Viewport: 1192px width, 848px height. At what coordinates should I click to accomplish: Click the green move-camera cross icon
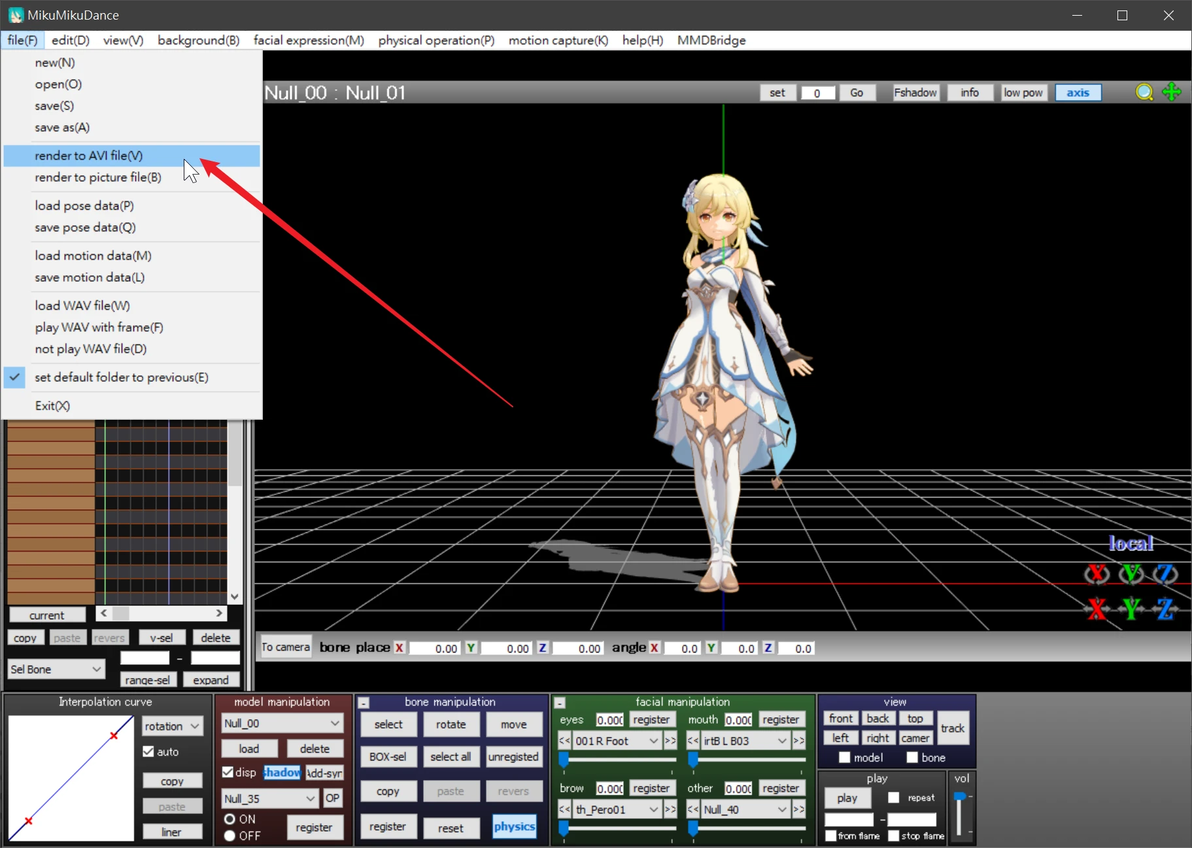[x=1172, y=92]
